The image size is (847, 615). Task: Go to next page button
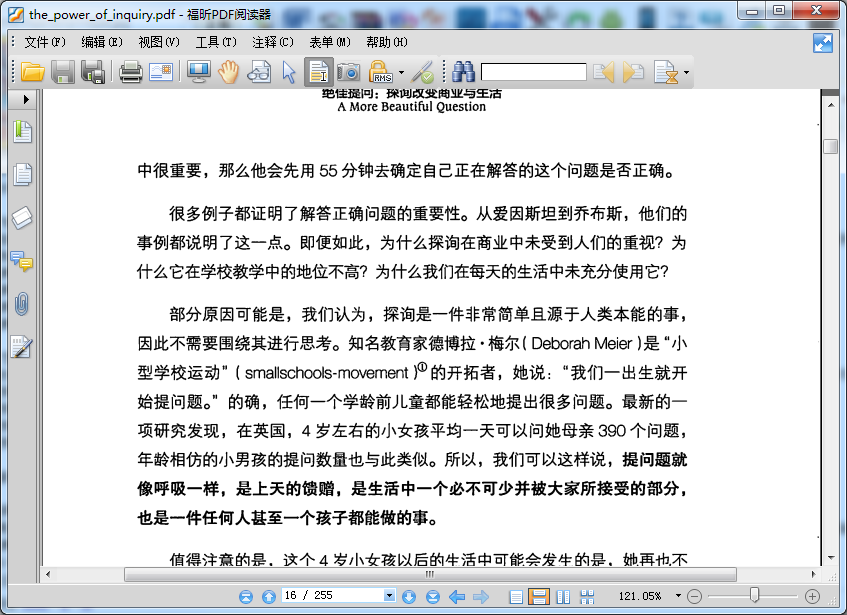409,596
